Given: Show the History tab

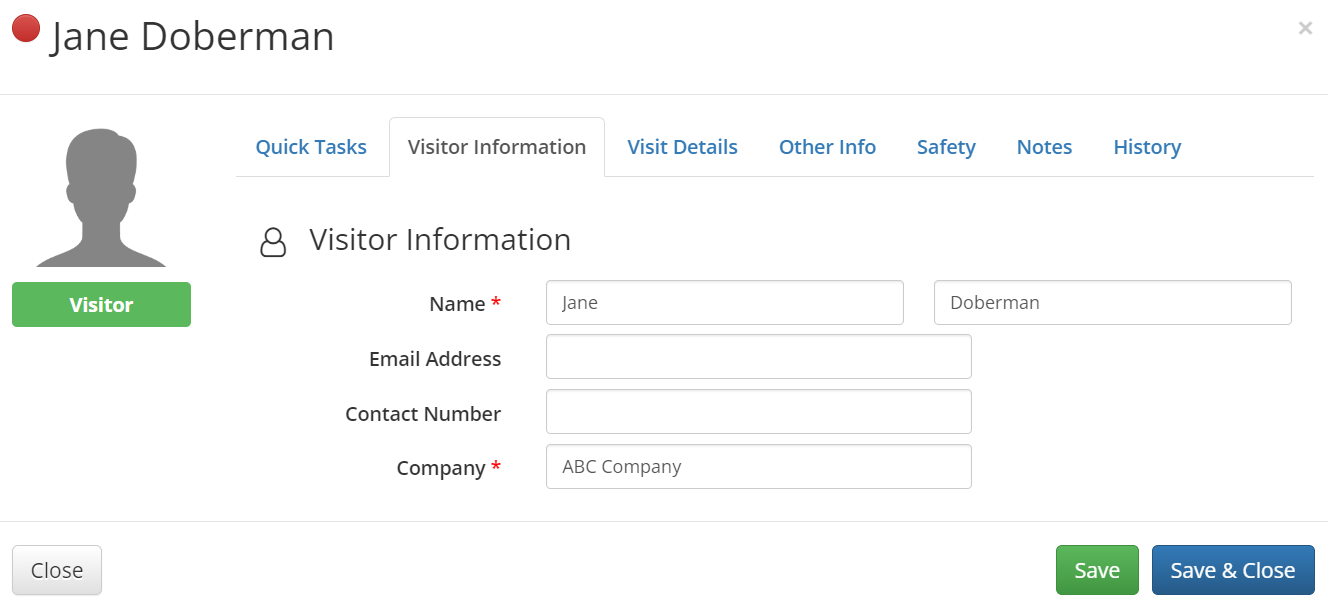Looking at the screenshot, I should point(1147,147).
